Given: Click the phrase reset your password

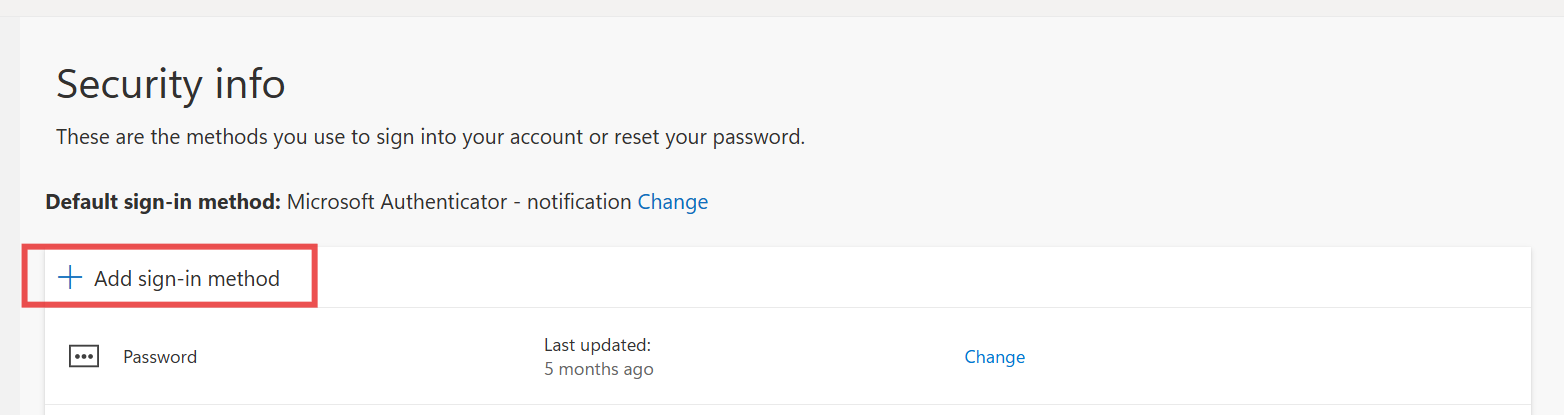Looking at the screenshot, I should (x=706, y=137).
